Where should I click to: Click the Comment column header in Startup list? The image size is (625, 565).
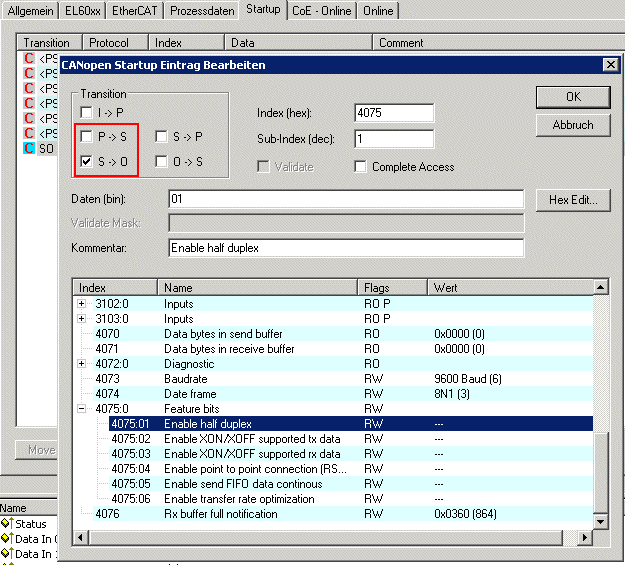point(498,43)
